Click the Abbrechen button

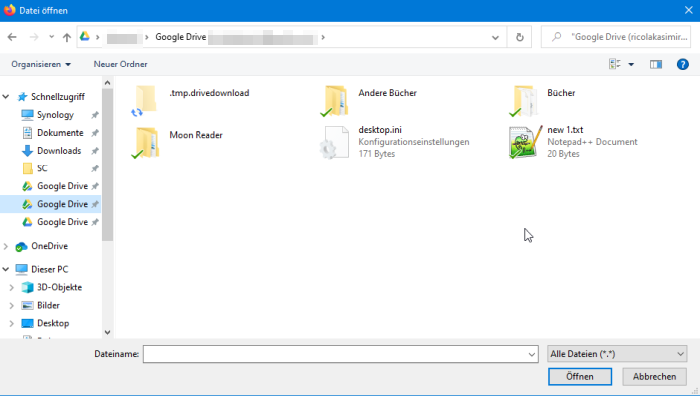(x=654, y=376)
